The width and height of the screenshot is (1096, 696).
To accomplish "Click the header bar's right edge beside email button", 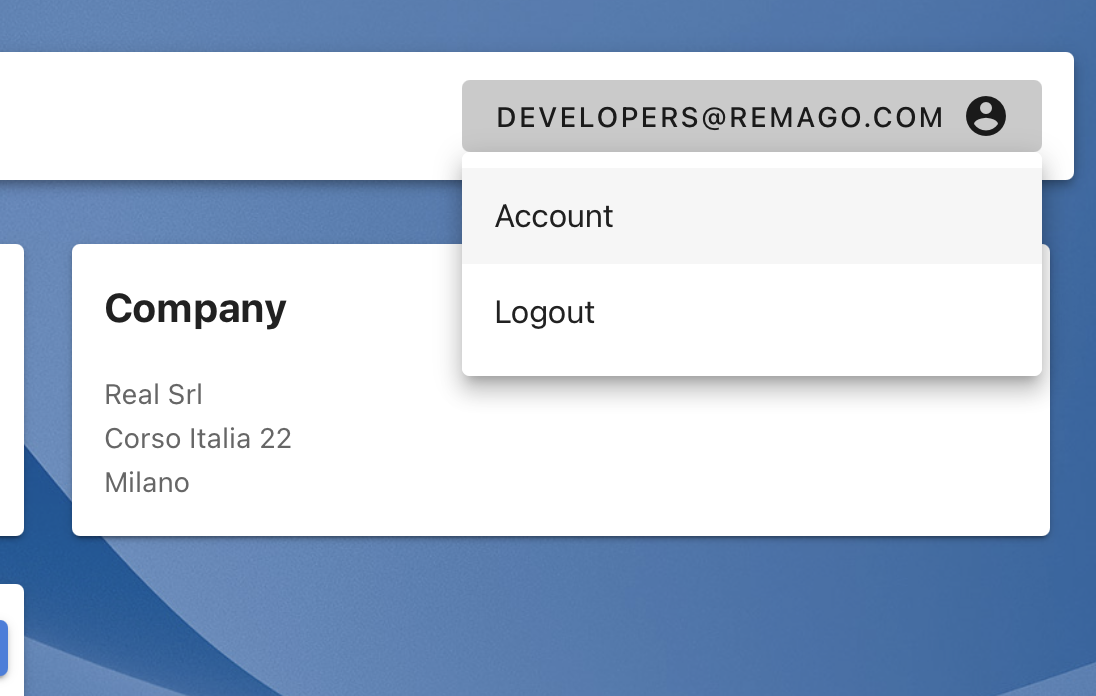I will (1058, 116).
